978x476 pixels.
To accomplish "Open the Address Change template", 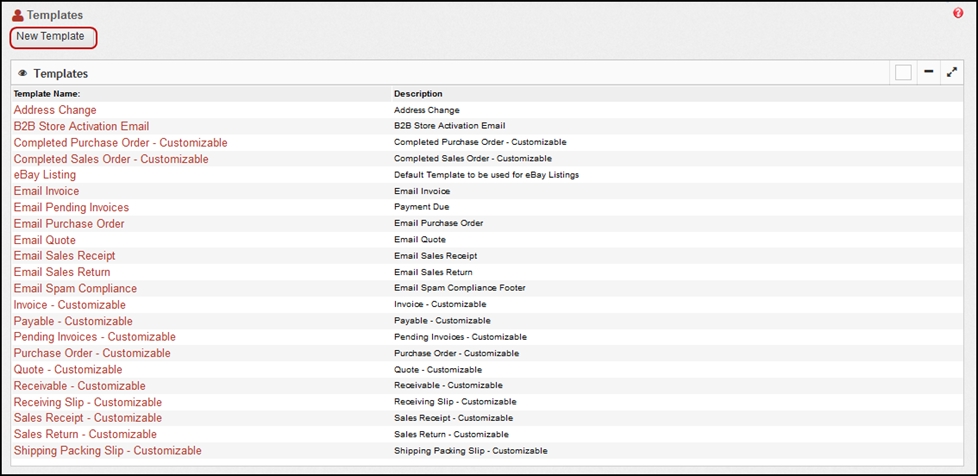I will point(55,110).
